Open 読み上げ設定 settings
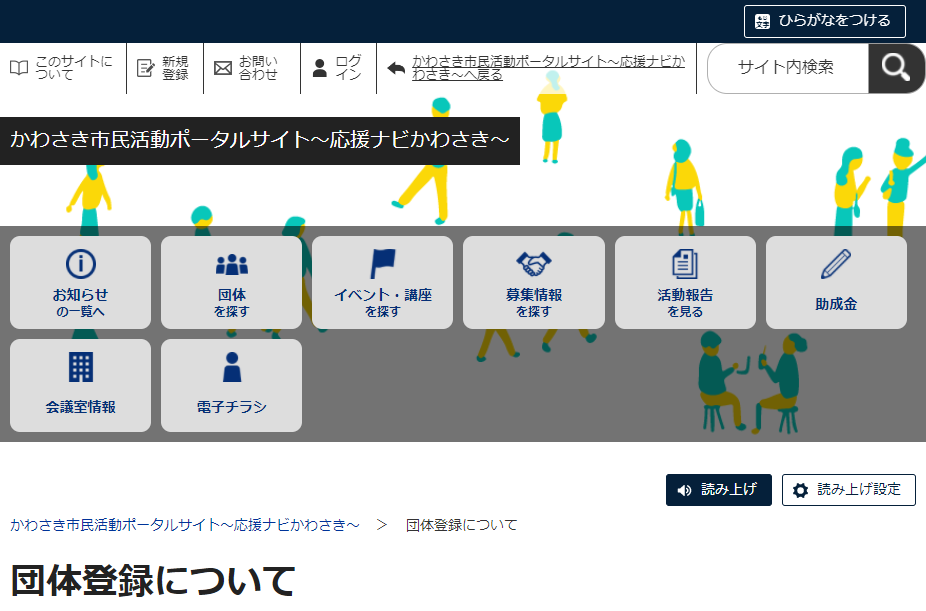The width and height of the screenshot is (926, 611). pos(848,490)
